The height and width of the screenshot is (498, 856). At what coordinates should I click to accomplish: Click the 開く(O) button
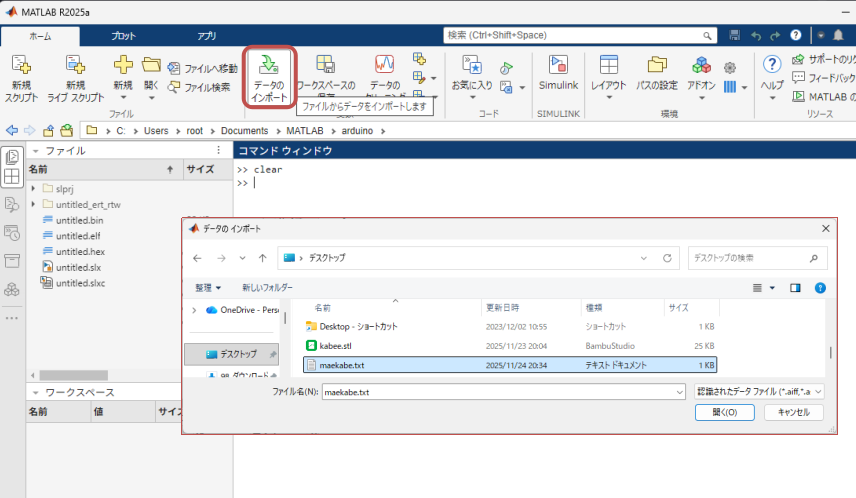[725, 412]
